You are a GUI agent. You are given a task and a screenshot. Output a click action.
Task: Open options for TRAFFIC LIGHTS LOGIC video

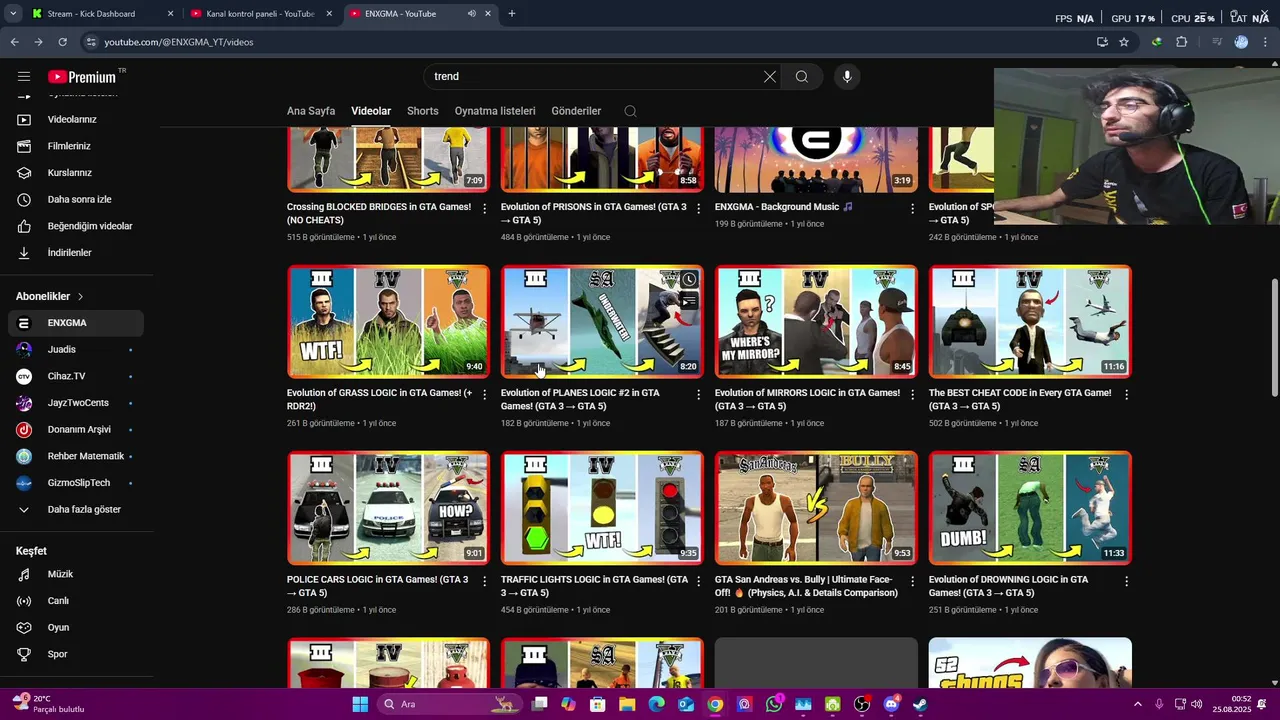pos(699,581)
